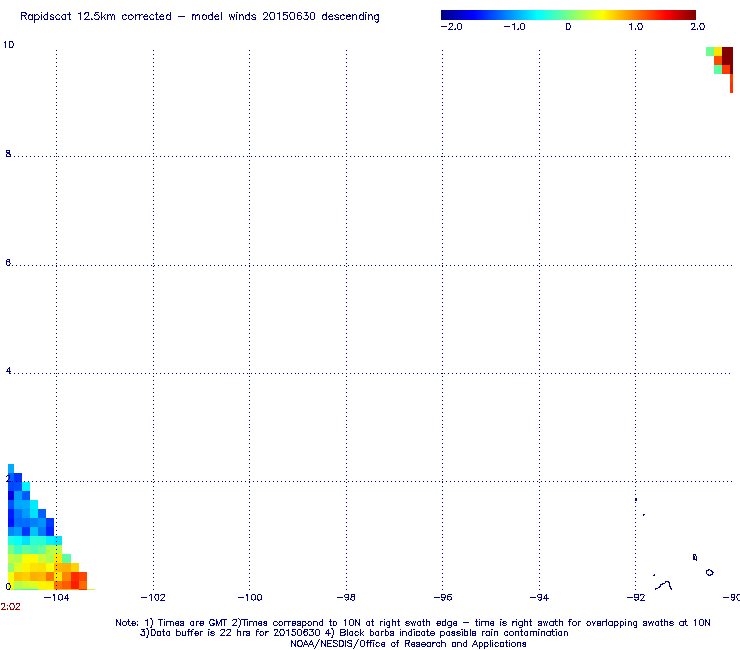The image size is (740, 650).
Task: Click the longitude label '-98'
Action: click(x=346, y=598)
